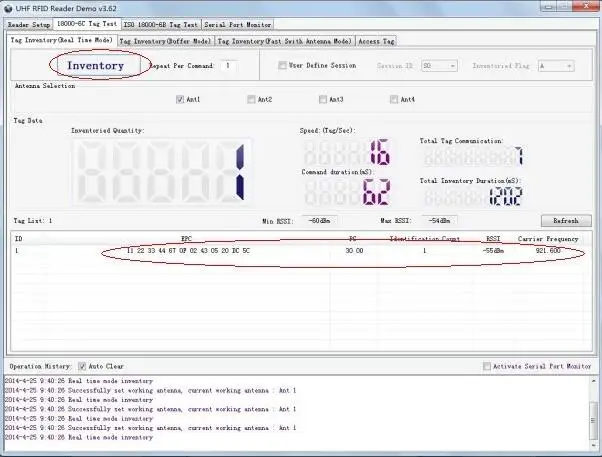Enable the User Define Session checkbox

pyautogui.click(x=282, y=66)
